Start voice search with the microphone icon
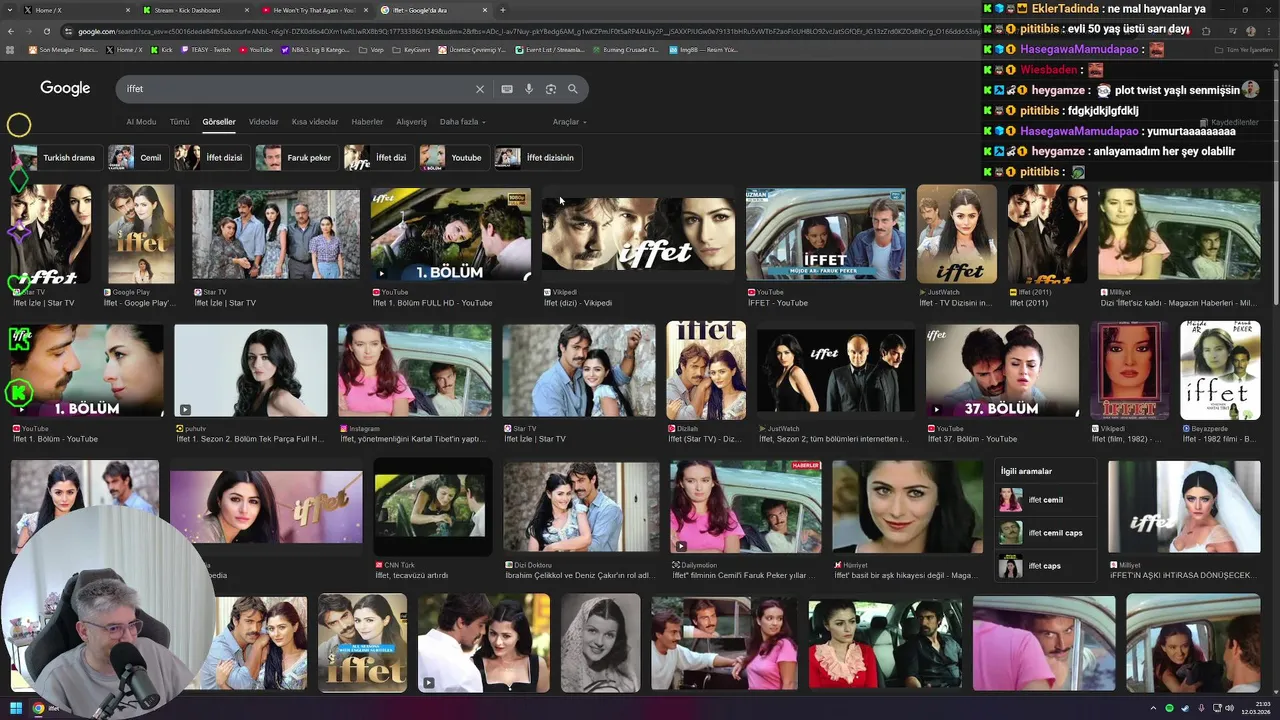The height and width of the screenshot is (720, 1280). [x=529, y=89]
